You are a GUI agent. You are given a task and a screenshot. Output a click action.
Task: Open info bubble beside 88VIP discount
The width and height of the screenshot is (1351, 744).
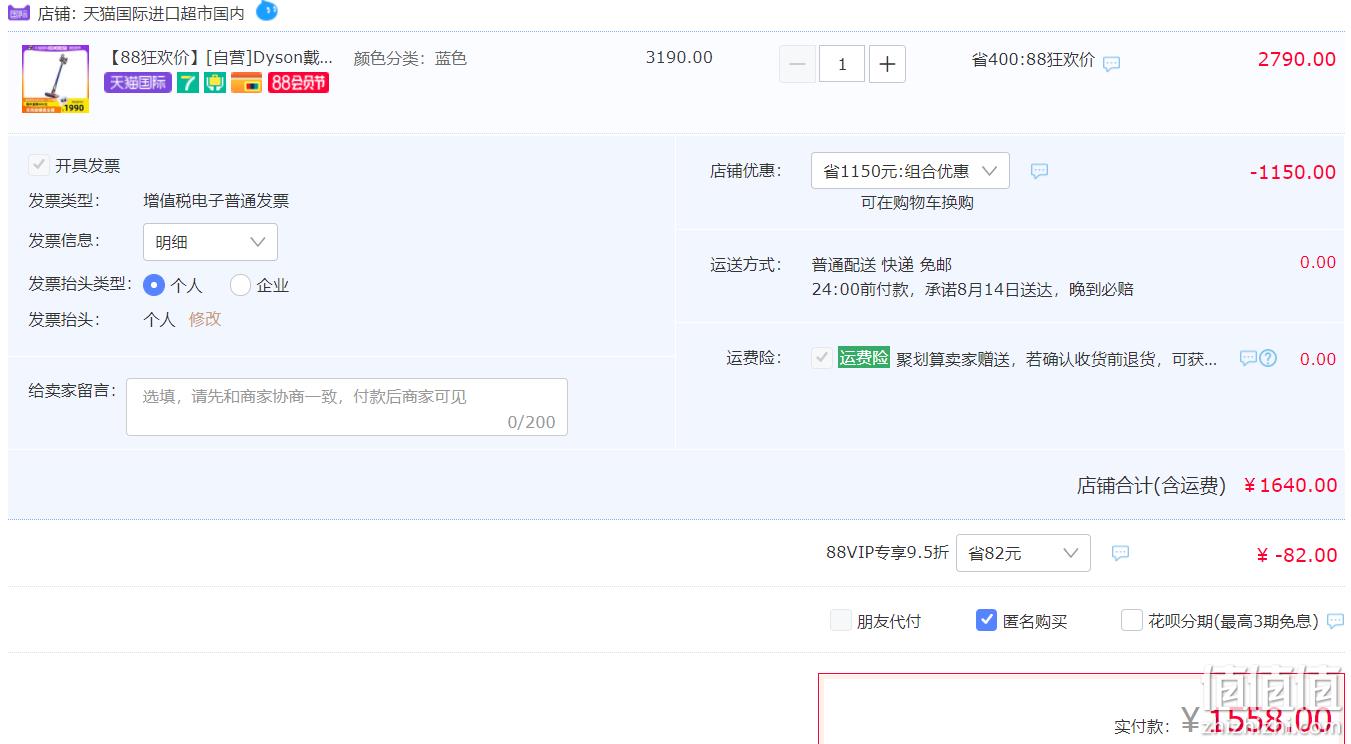1121,553
